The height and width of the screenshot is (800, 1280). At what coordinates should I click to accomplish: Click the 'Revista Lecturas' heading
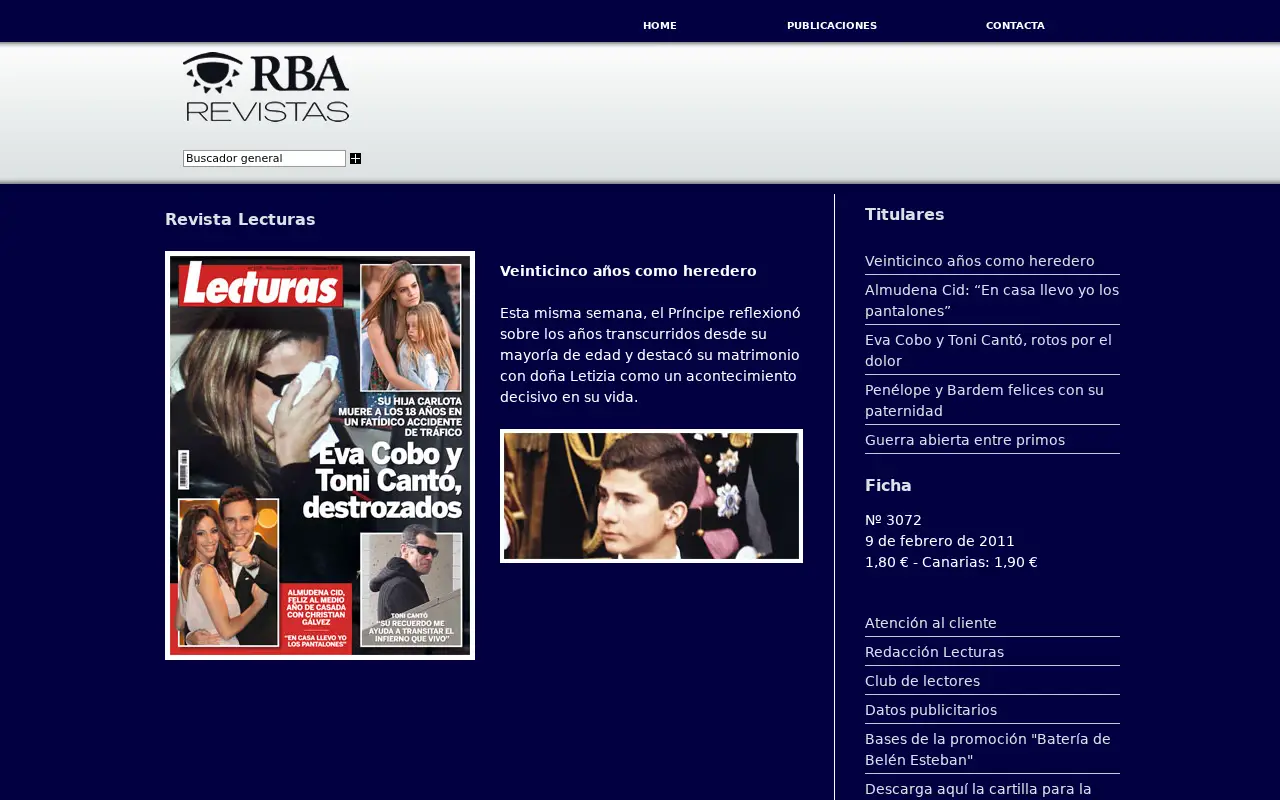pos(240,219)
